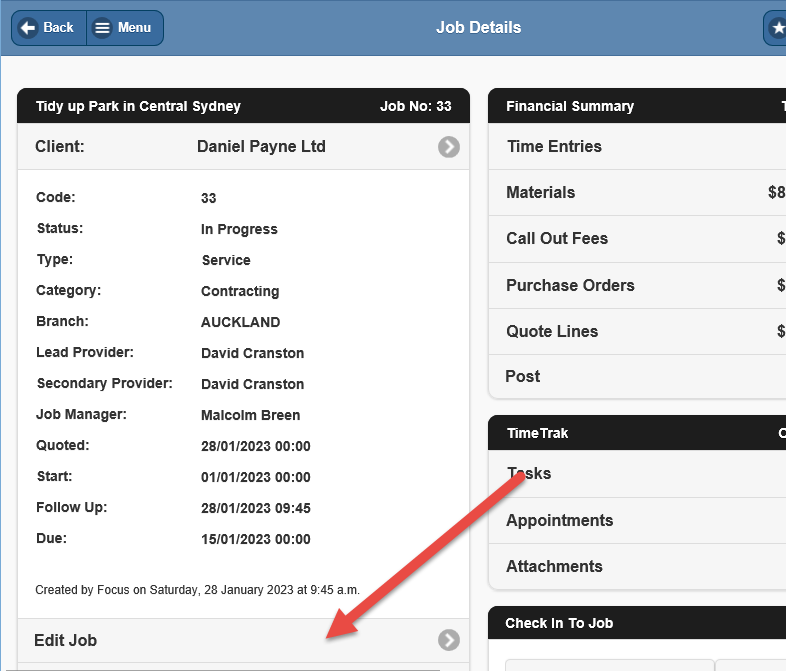Click the chevron arrow on the Client row

click(449, 147)
